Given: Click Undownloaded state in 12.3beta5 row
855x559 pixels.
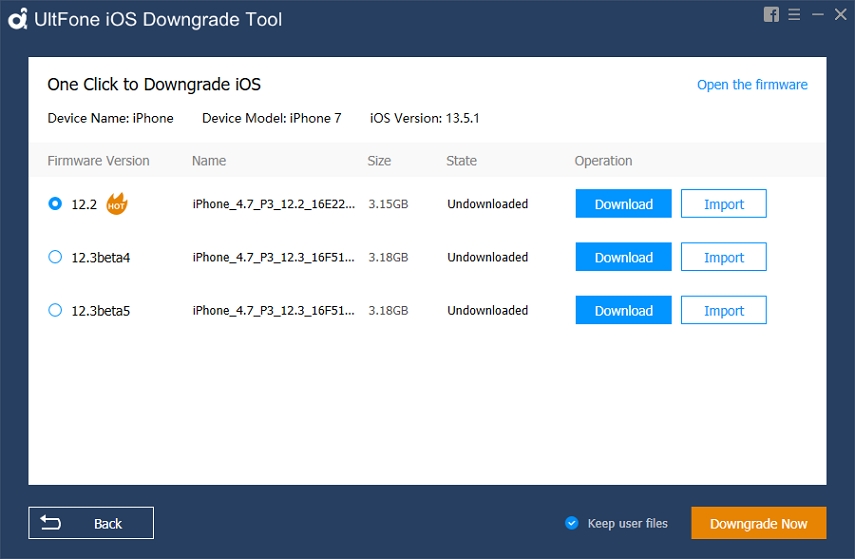Looking at the screenshot, I should tap(487, 311).
